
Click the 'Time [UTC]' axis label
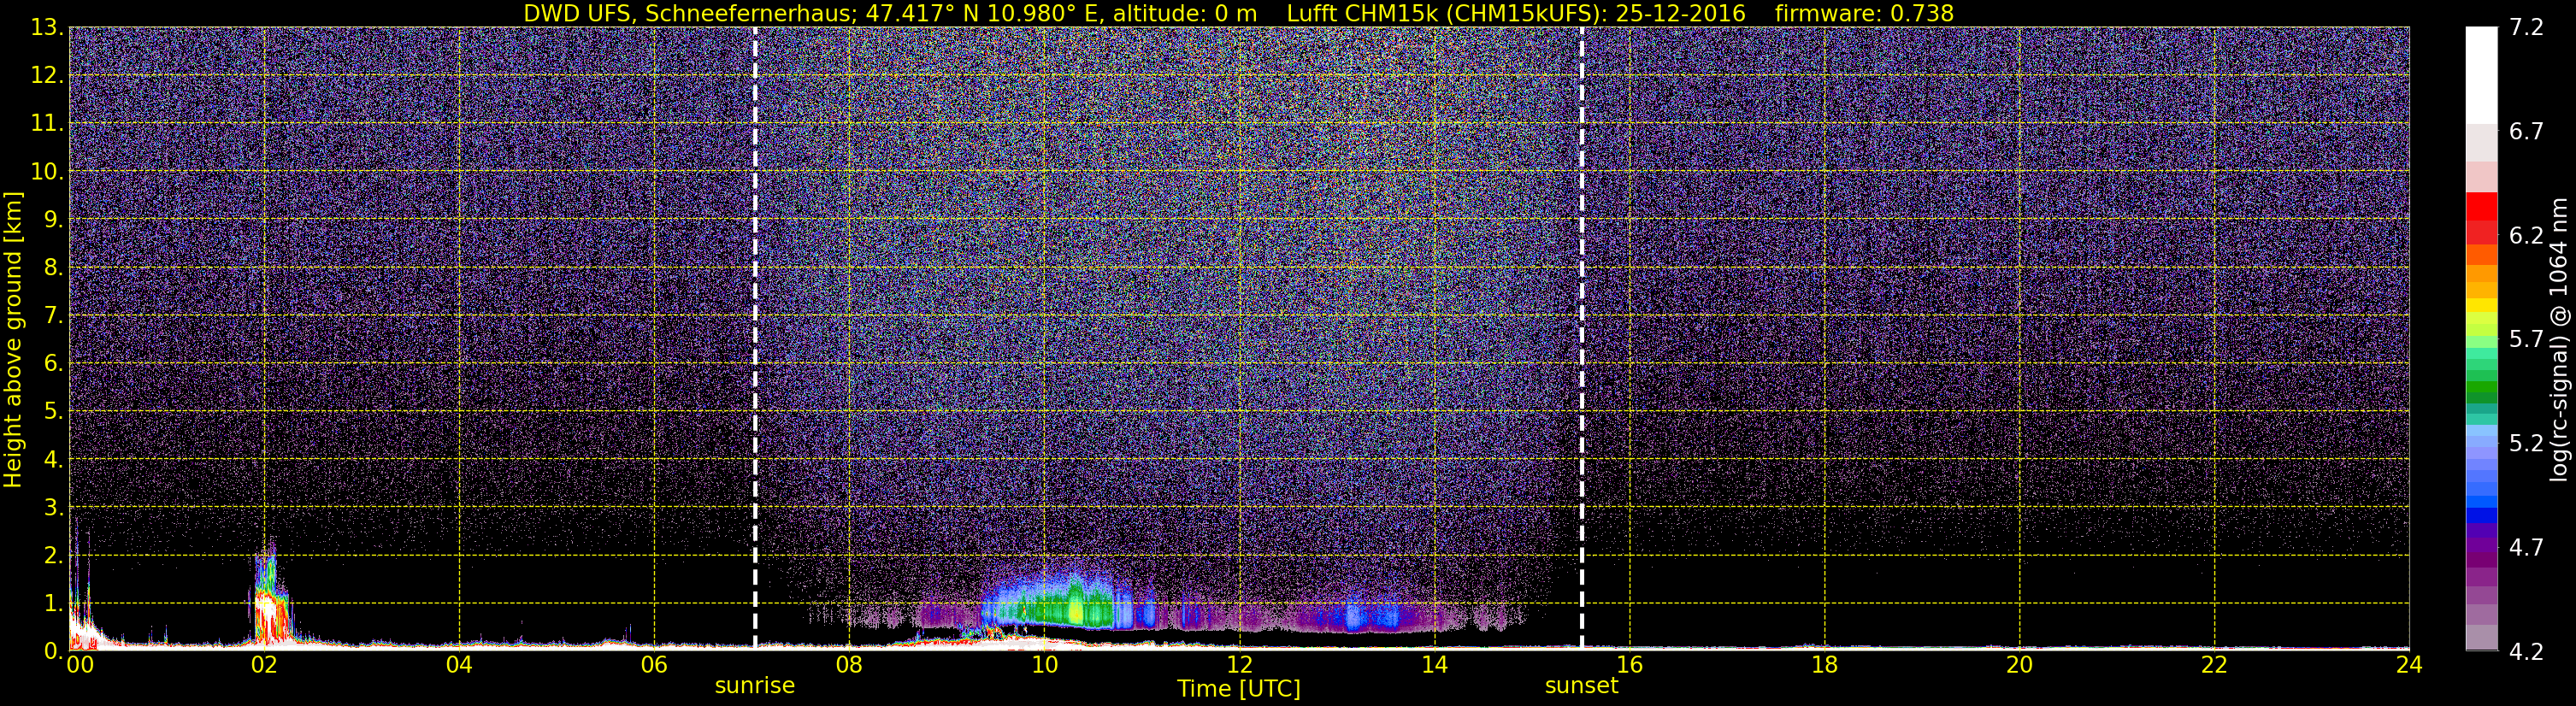tap(1239, 689)
